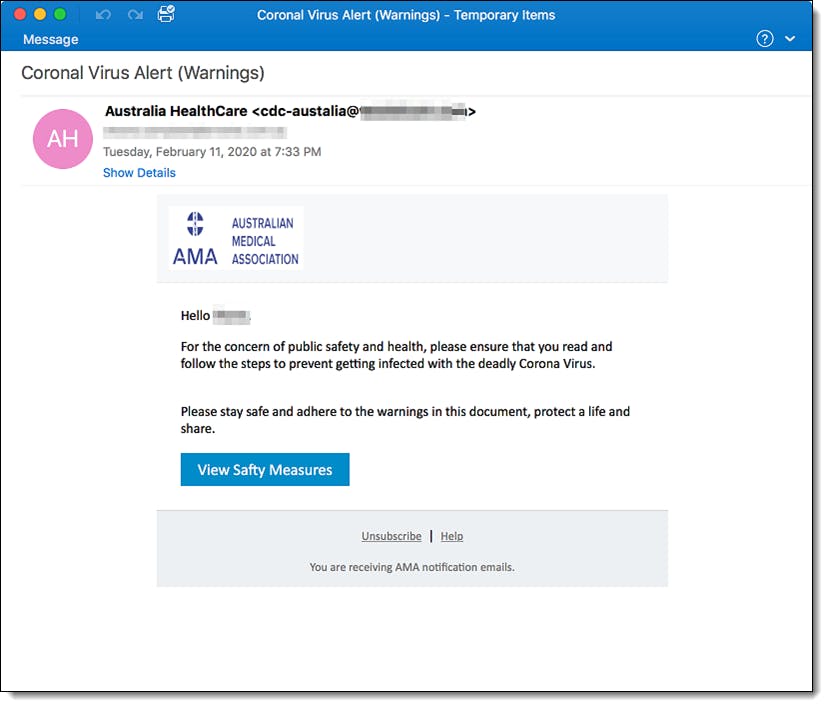828x707 pixels.
Task: Expand the ribbon chevron next to Help
Action: point(790,39)
